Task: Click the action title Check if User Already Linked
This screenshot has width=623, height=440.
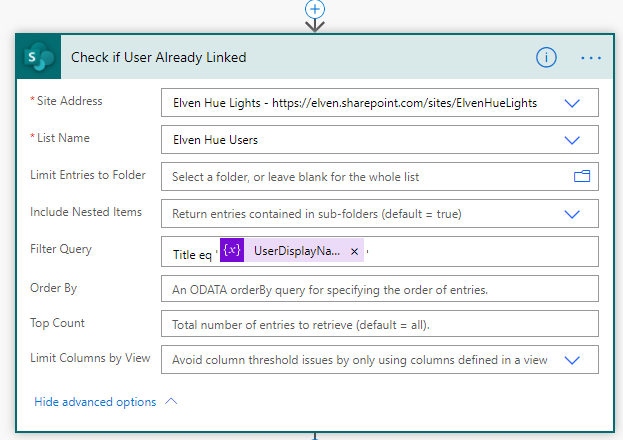Action: (x=159, y=57)
